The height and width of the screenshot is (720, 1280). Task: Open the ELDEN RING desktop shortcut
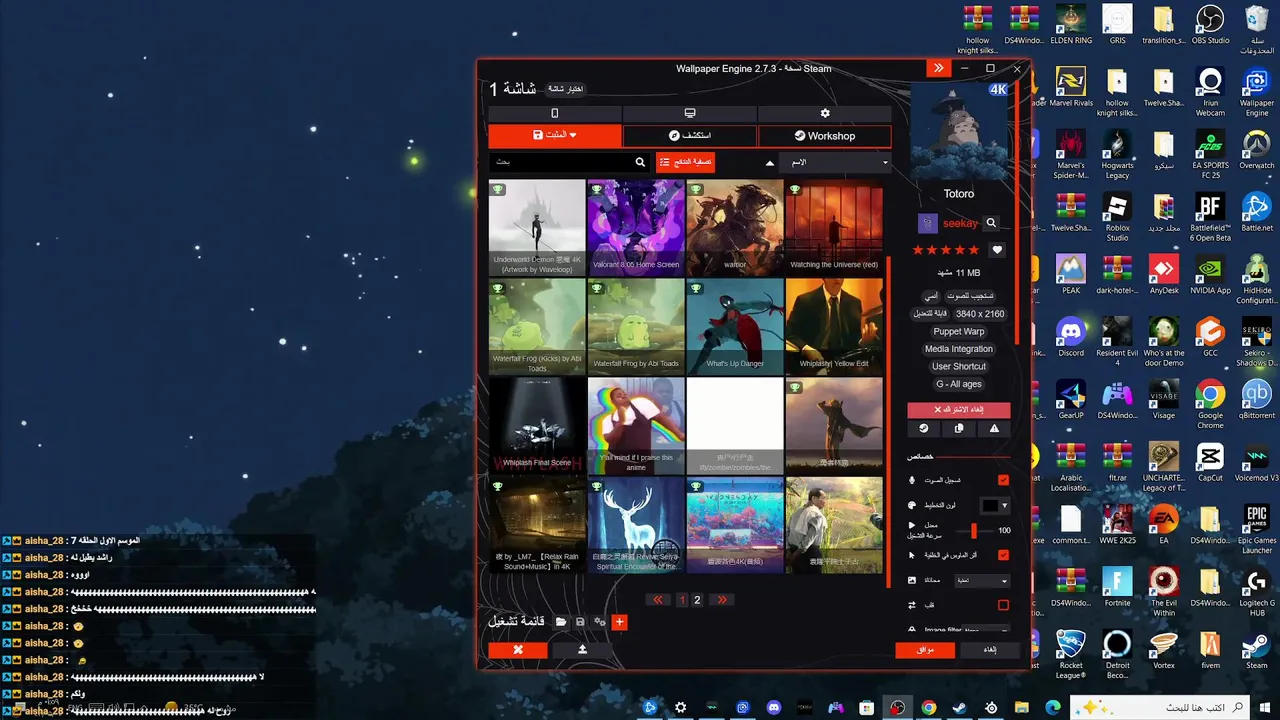coord(1071,26)
